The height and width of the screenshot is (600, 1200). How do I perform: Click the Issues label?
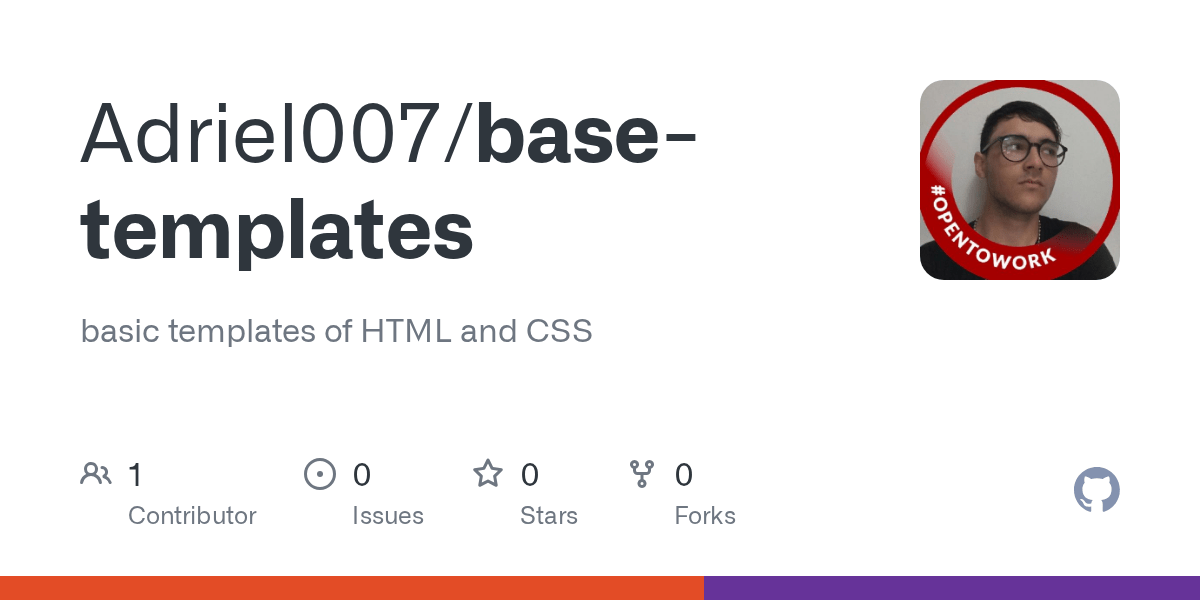coord(388,516)
